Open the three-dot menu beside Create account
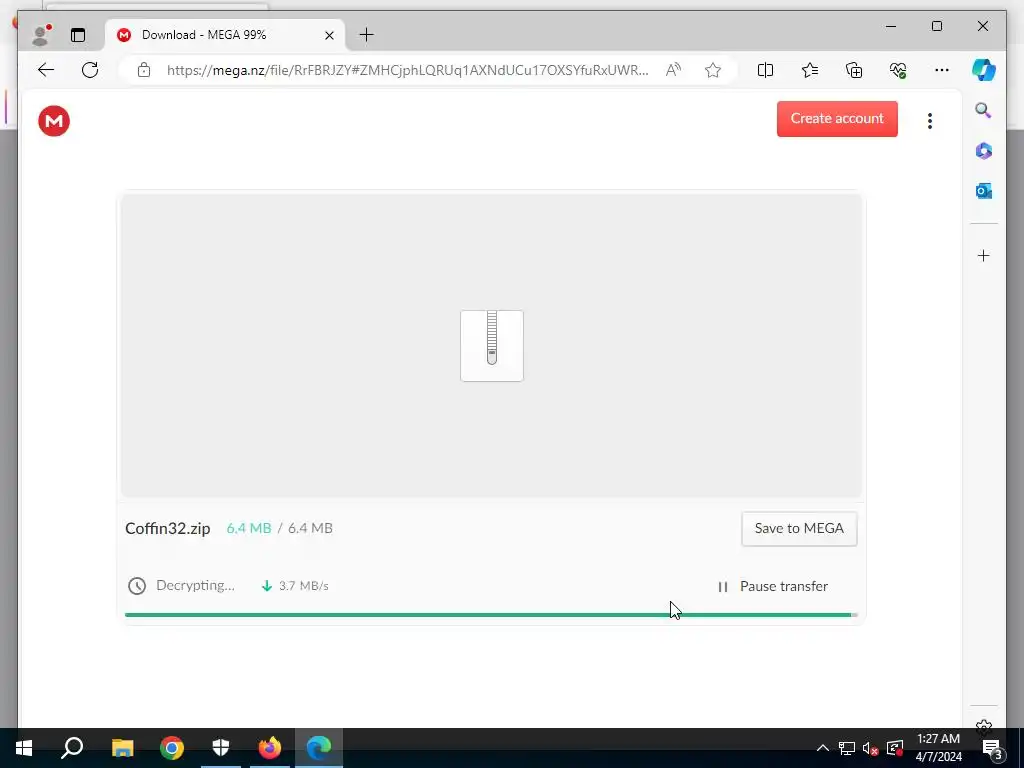The width and height of the screenshot is (1024, 768). click(929, 121)
